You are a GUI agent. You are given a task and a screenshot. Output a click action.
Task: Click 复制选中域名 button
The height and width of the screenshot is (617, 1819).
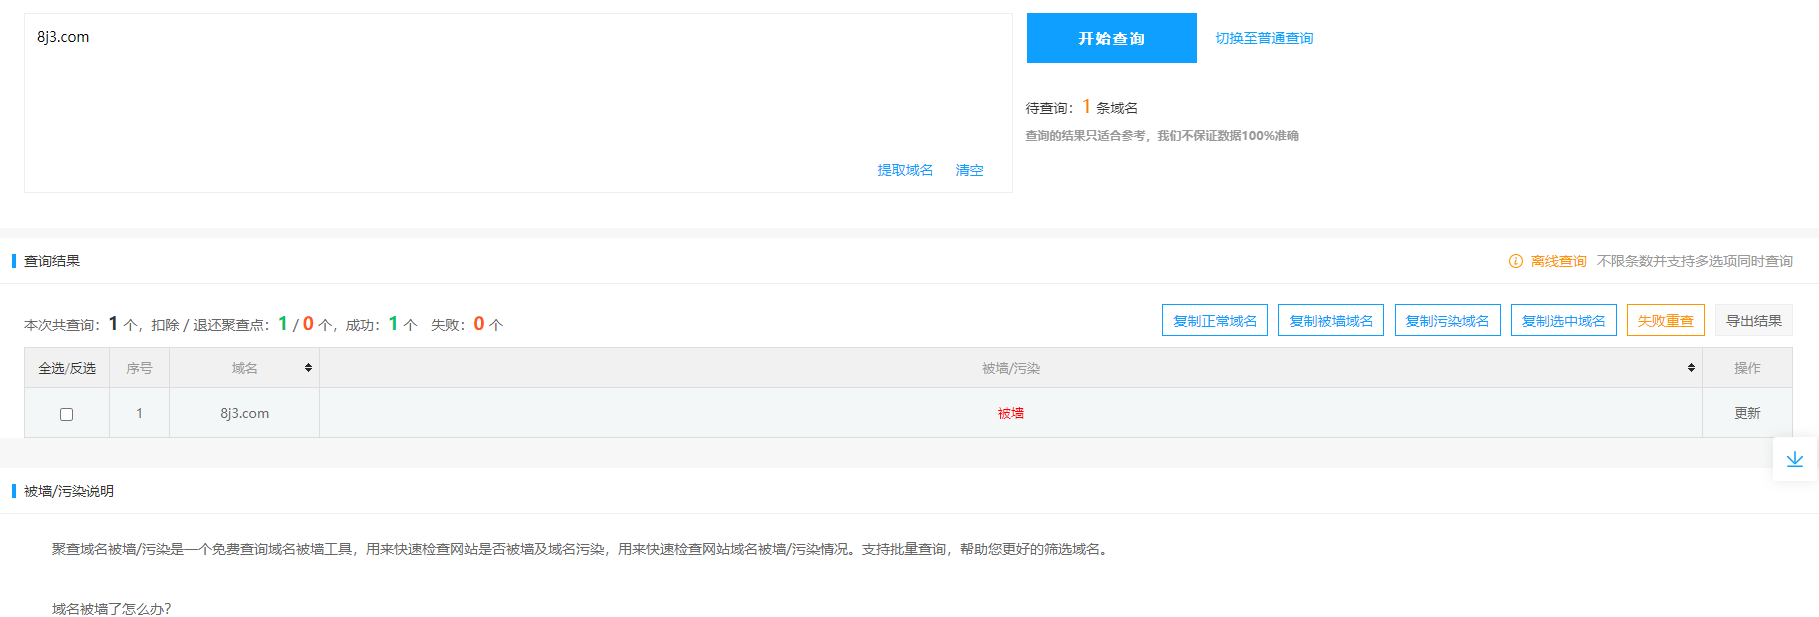tap(1563, 320)
